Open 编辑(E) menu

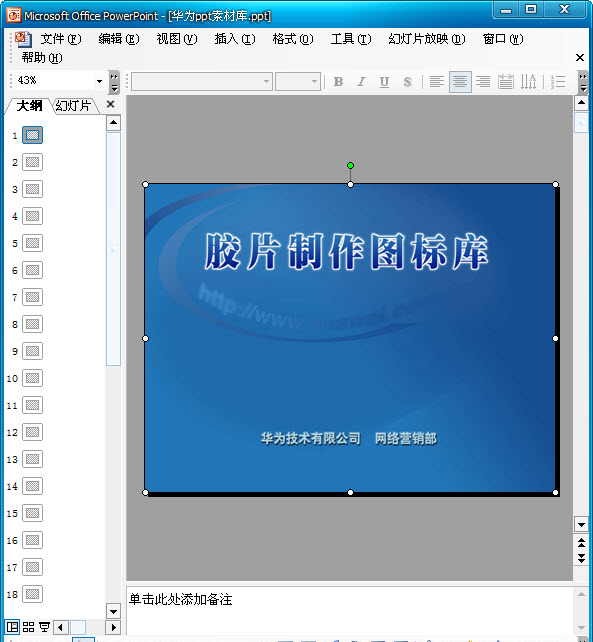119,39
